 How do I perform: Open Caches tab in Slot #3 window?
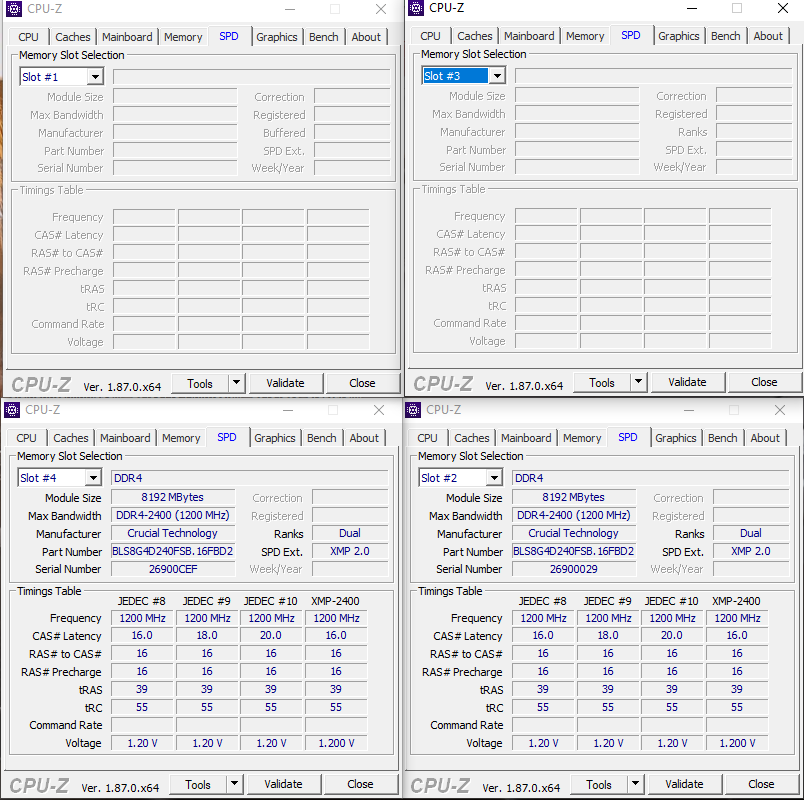[x=475, y=36]
